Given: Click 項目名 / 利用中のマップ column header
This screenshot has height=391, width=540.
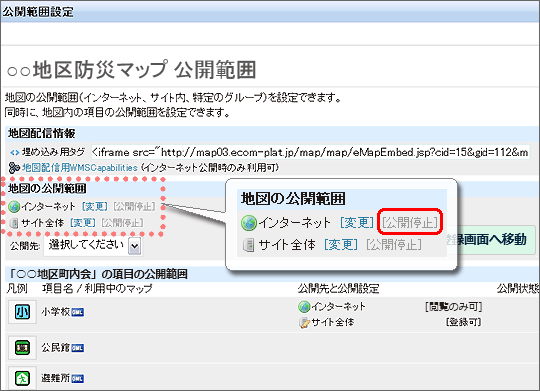Looking at the screenshot, I should [97, 288].
